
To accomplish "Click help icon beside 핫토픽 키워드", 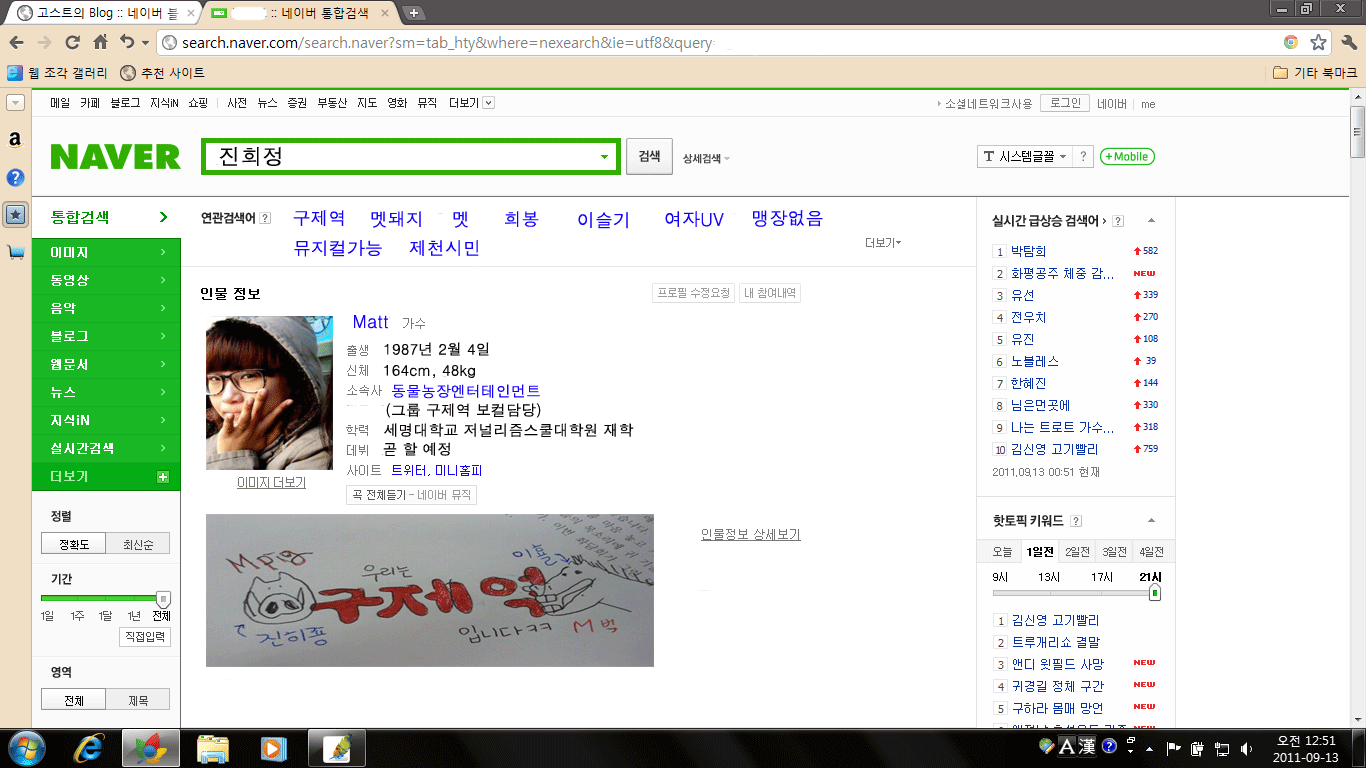I will click(1076, 521).
